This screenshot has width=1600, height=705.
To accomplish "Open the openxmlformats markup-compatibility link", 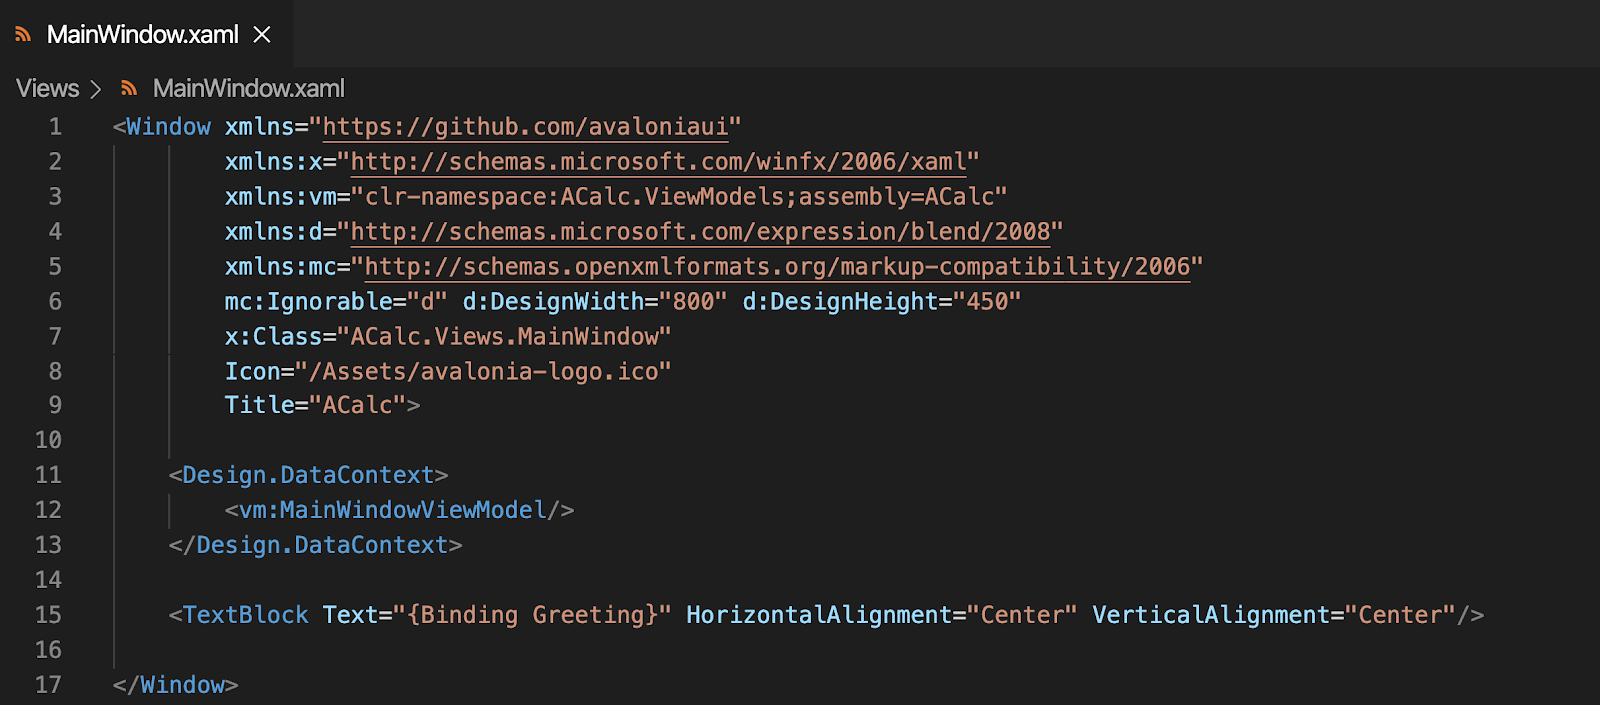I will point(777,267).
